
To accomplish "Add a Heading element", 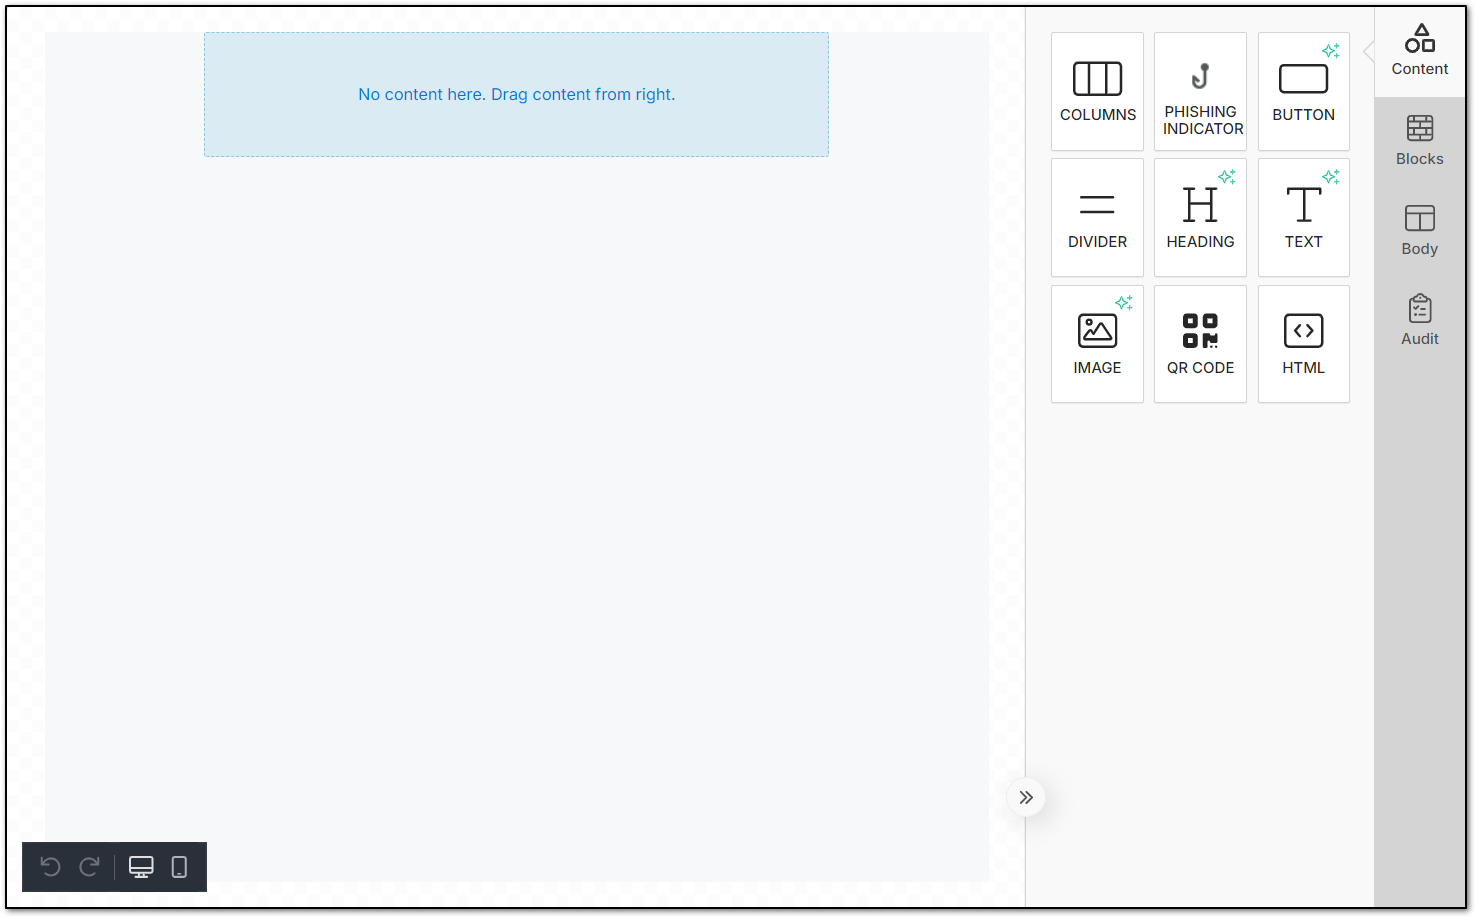I will [1200, 217].
